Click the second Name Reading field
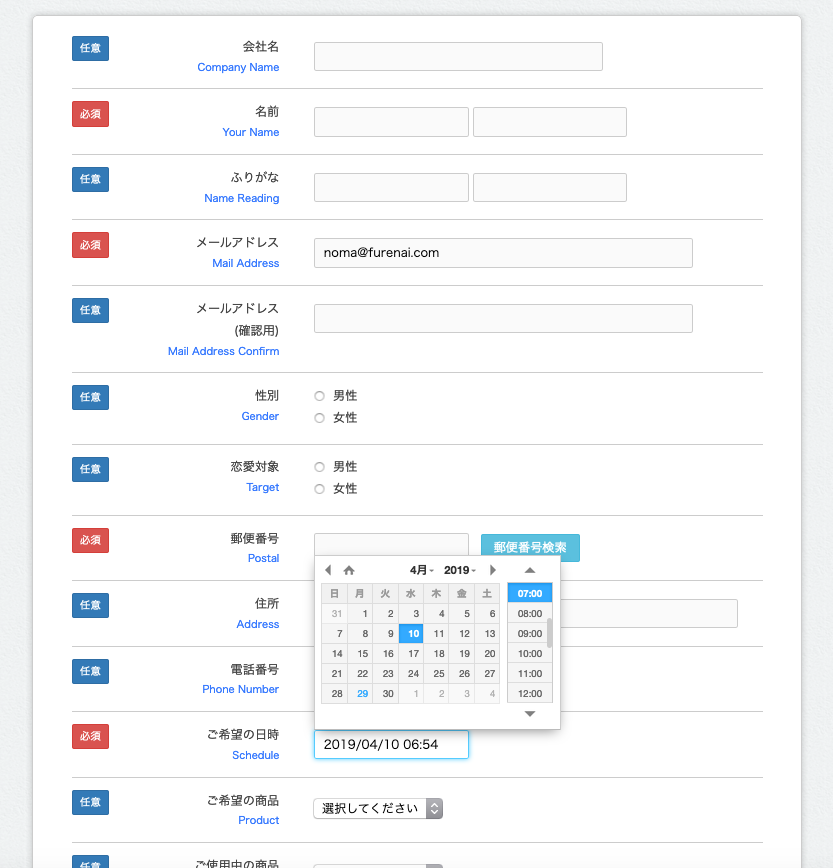This screenshot has height=868, width=833. (550, 188)
